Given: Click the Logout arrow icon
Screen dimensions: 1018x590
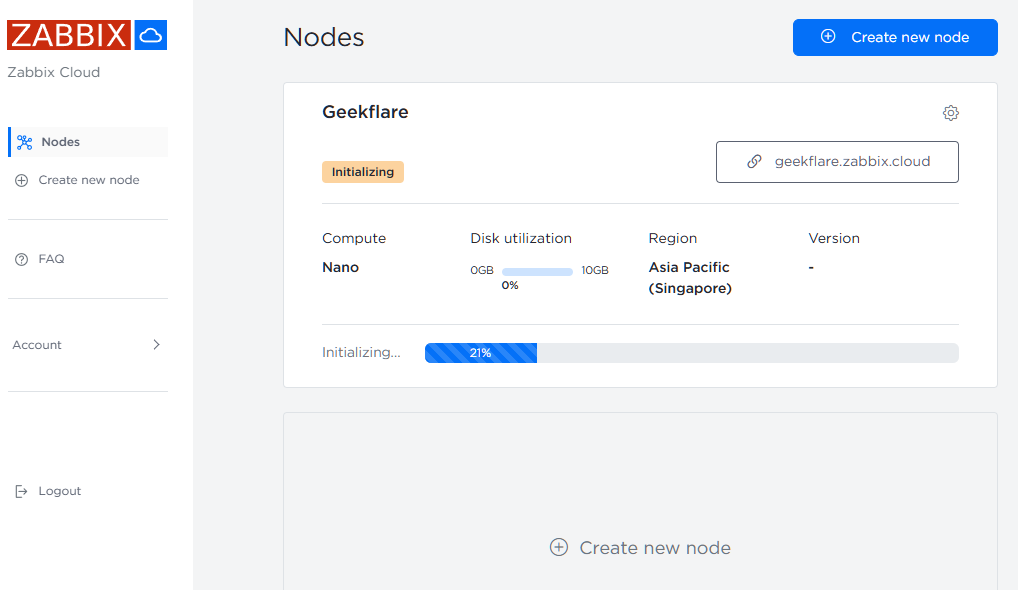Looking at the screenshot, I should [x=21, y=491].
